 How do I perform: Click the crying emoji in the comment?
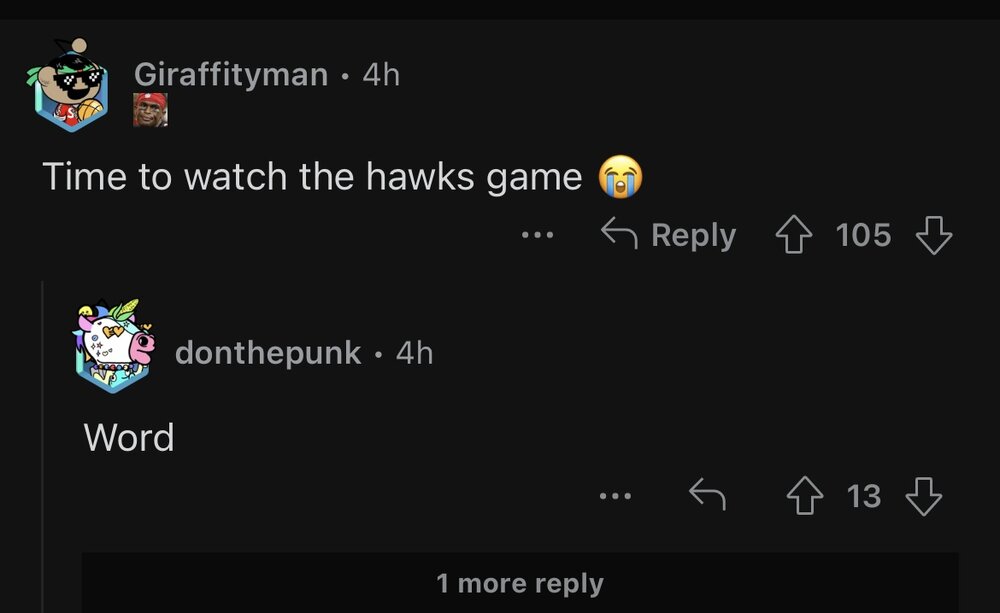620,178
